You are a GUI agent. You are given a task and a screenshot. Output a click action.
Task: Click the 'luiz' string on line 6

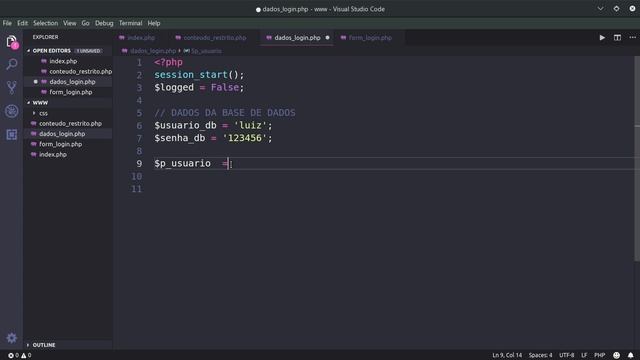[x=250, y=126]
